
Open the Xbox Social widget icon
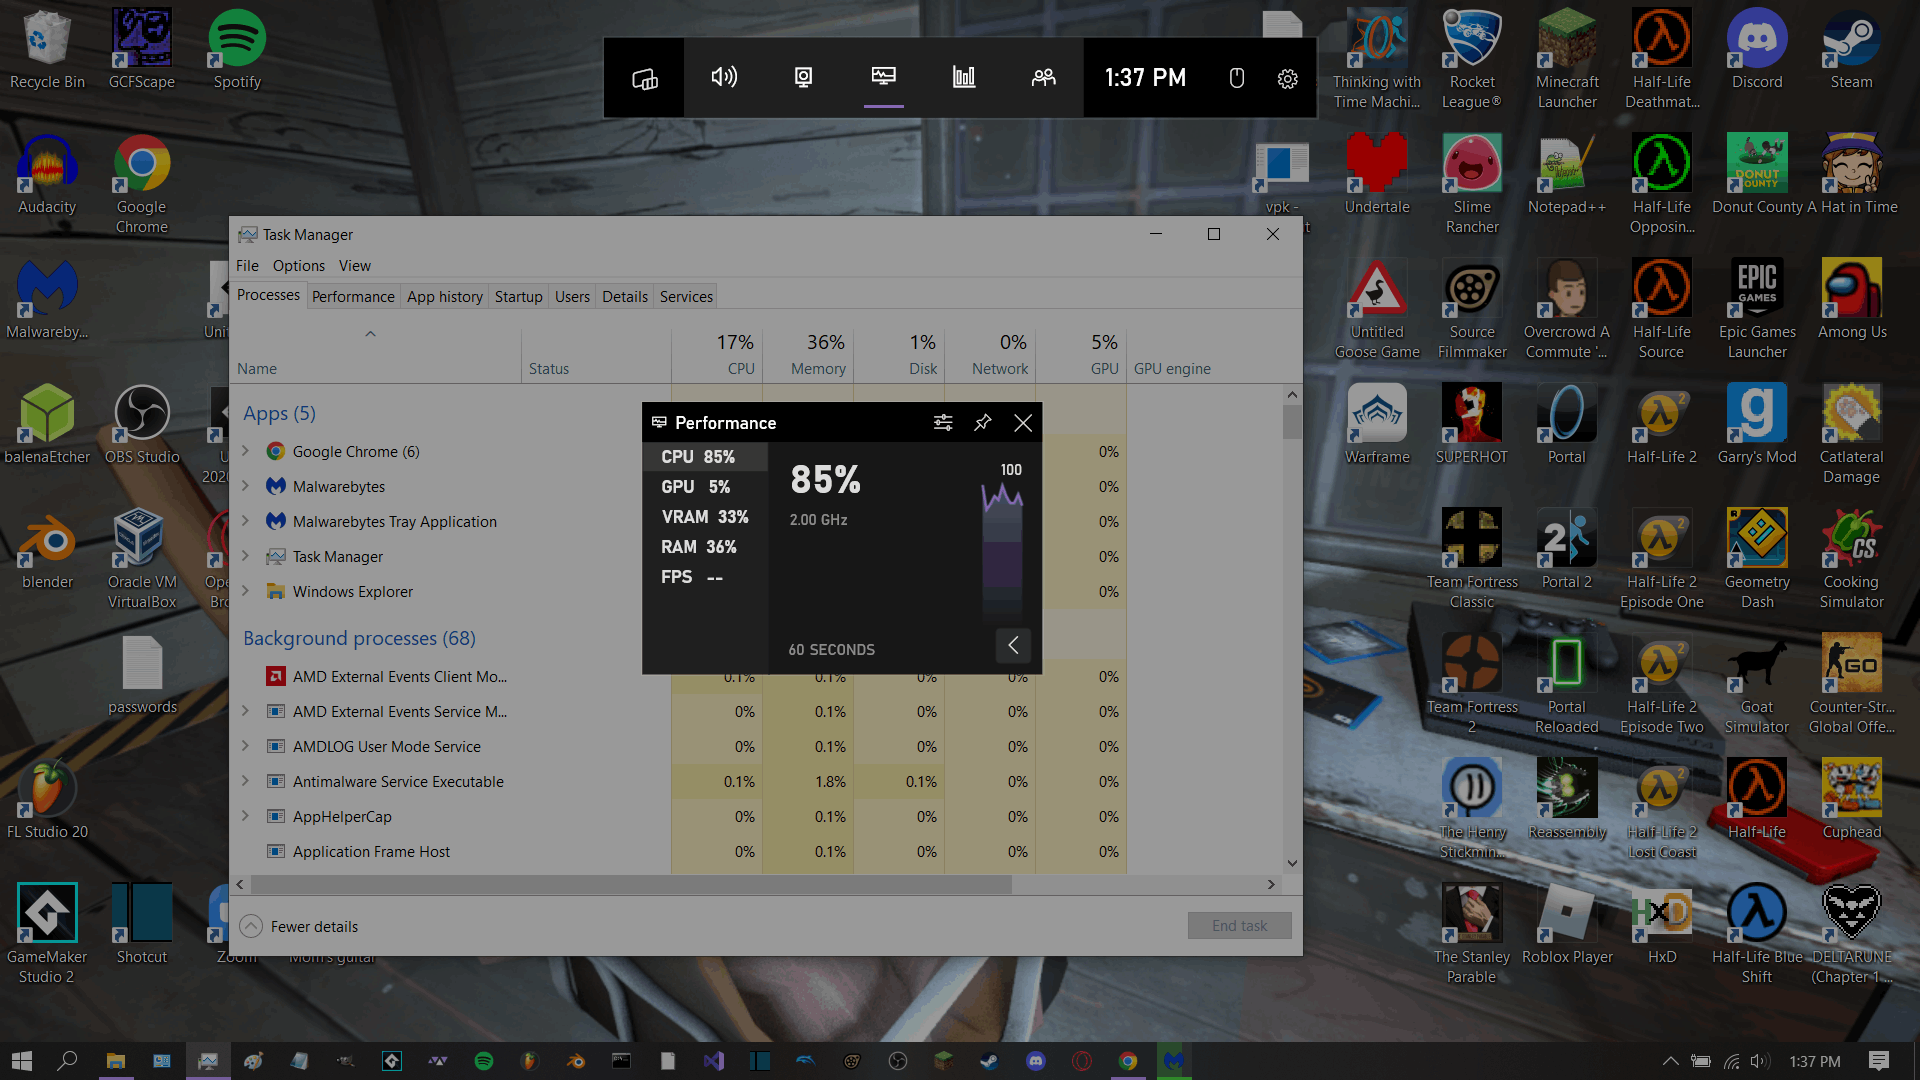(1043, 78)
